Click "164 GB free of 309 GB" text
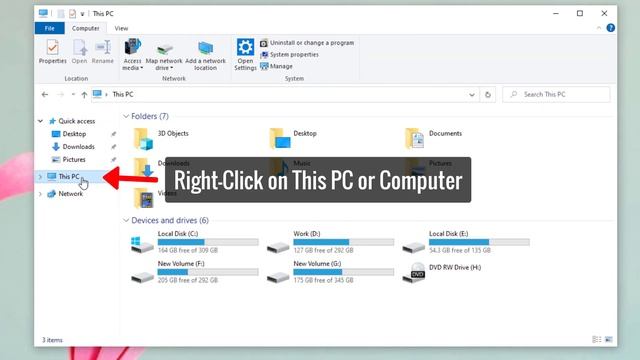 coord(188,250)
